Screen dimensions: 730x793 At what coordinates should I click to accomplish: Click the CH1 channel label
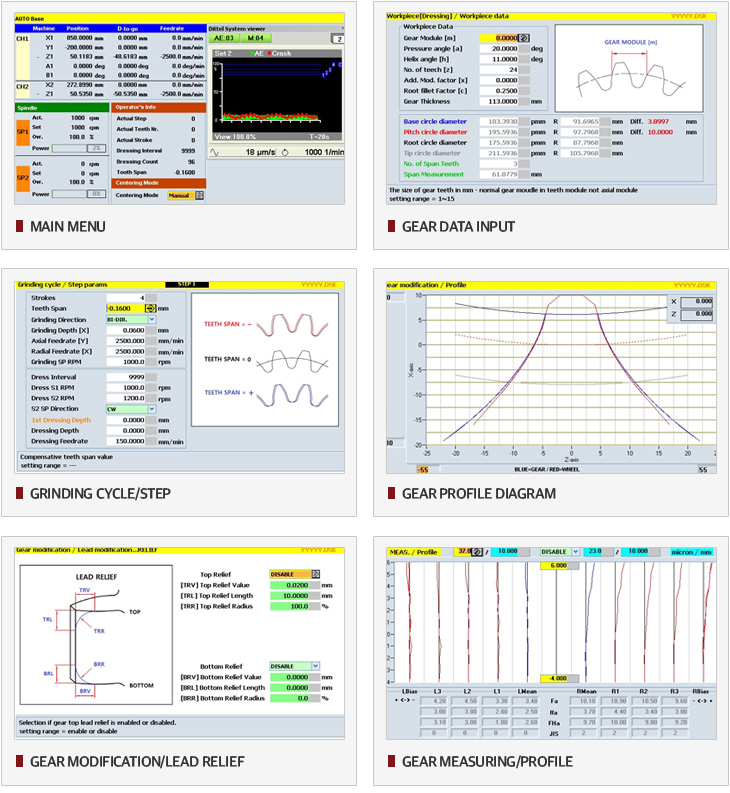(x=23, y=38)
